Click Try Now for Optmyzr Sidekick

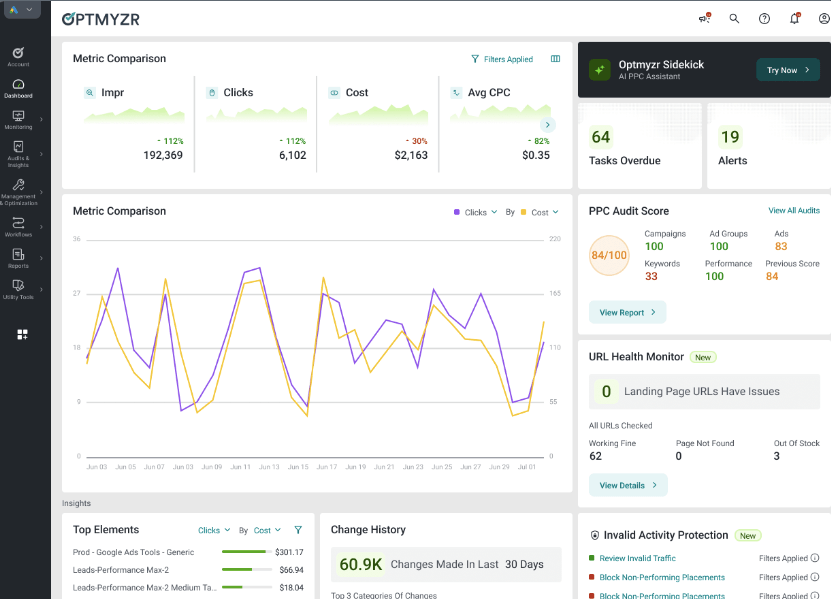click(x=787, y=71)
